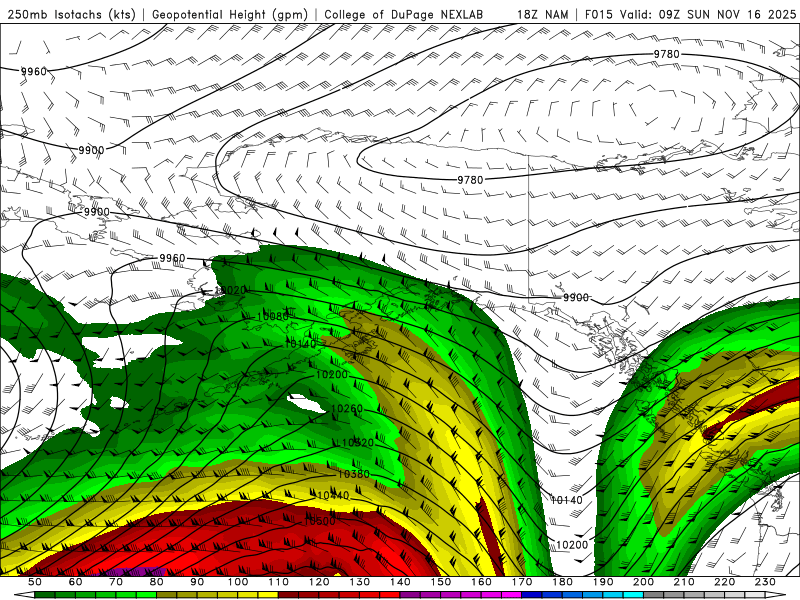Click the 140 value on the isotach scale
The height and width of the screenshot is (600, 800).
coord(400,582)
